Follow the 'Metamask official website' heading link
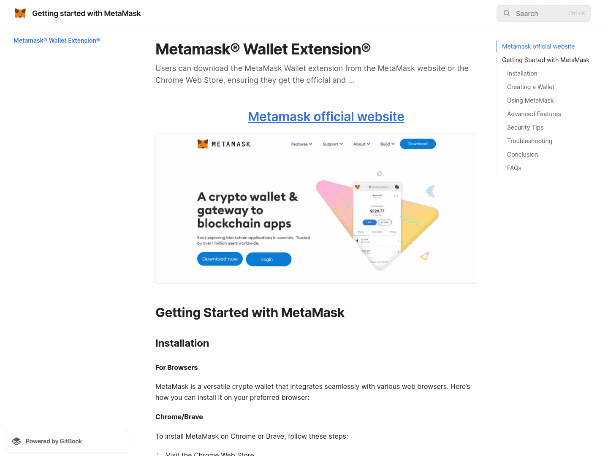This screenshot has height=456, width=608. coord(326,117)
